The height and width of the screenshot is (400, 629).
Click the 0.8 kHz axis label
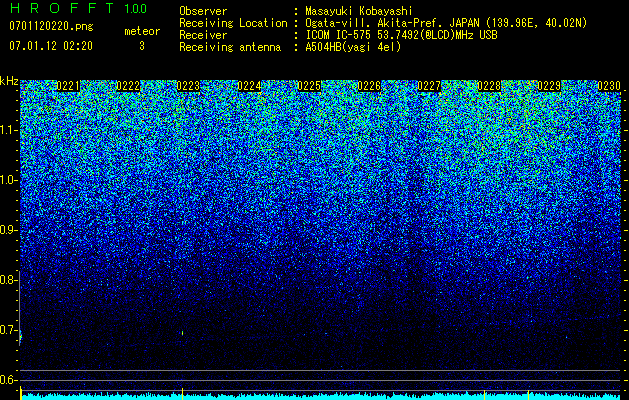click(x=8, y=280)
